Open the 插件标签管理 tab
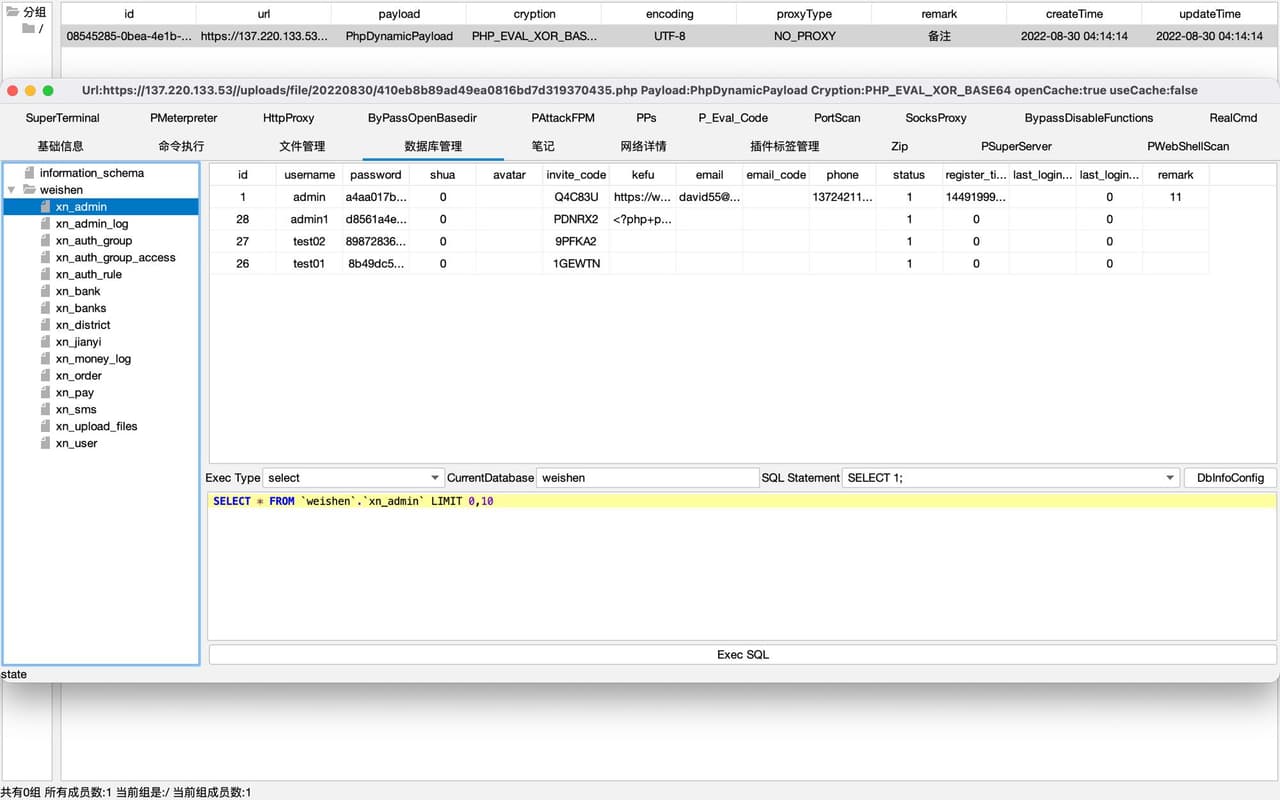 (x=785, y=146)
